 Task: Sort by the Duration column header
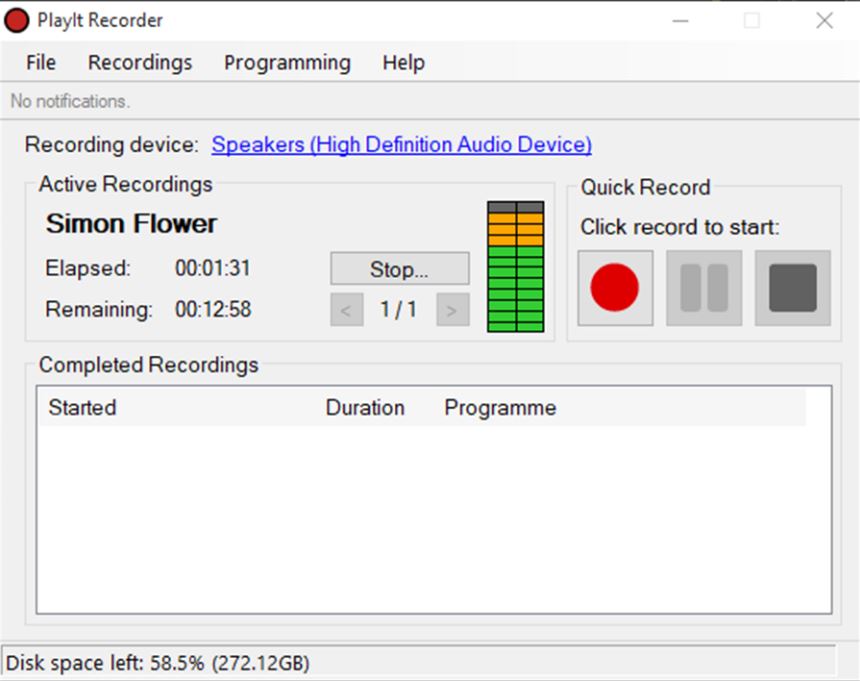pyautogui.click(x=365, y=408)
